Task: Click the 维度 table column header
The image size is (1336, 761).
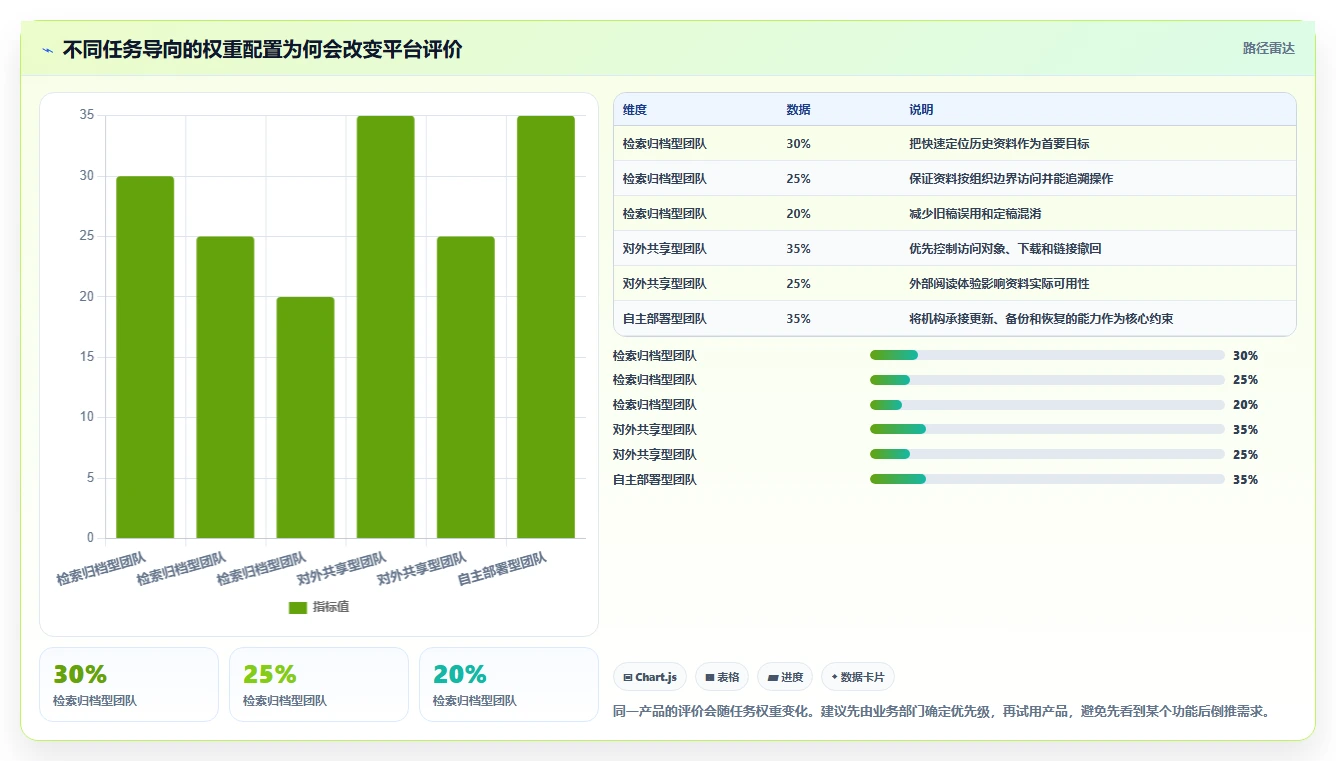Action: point(635,110)
